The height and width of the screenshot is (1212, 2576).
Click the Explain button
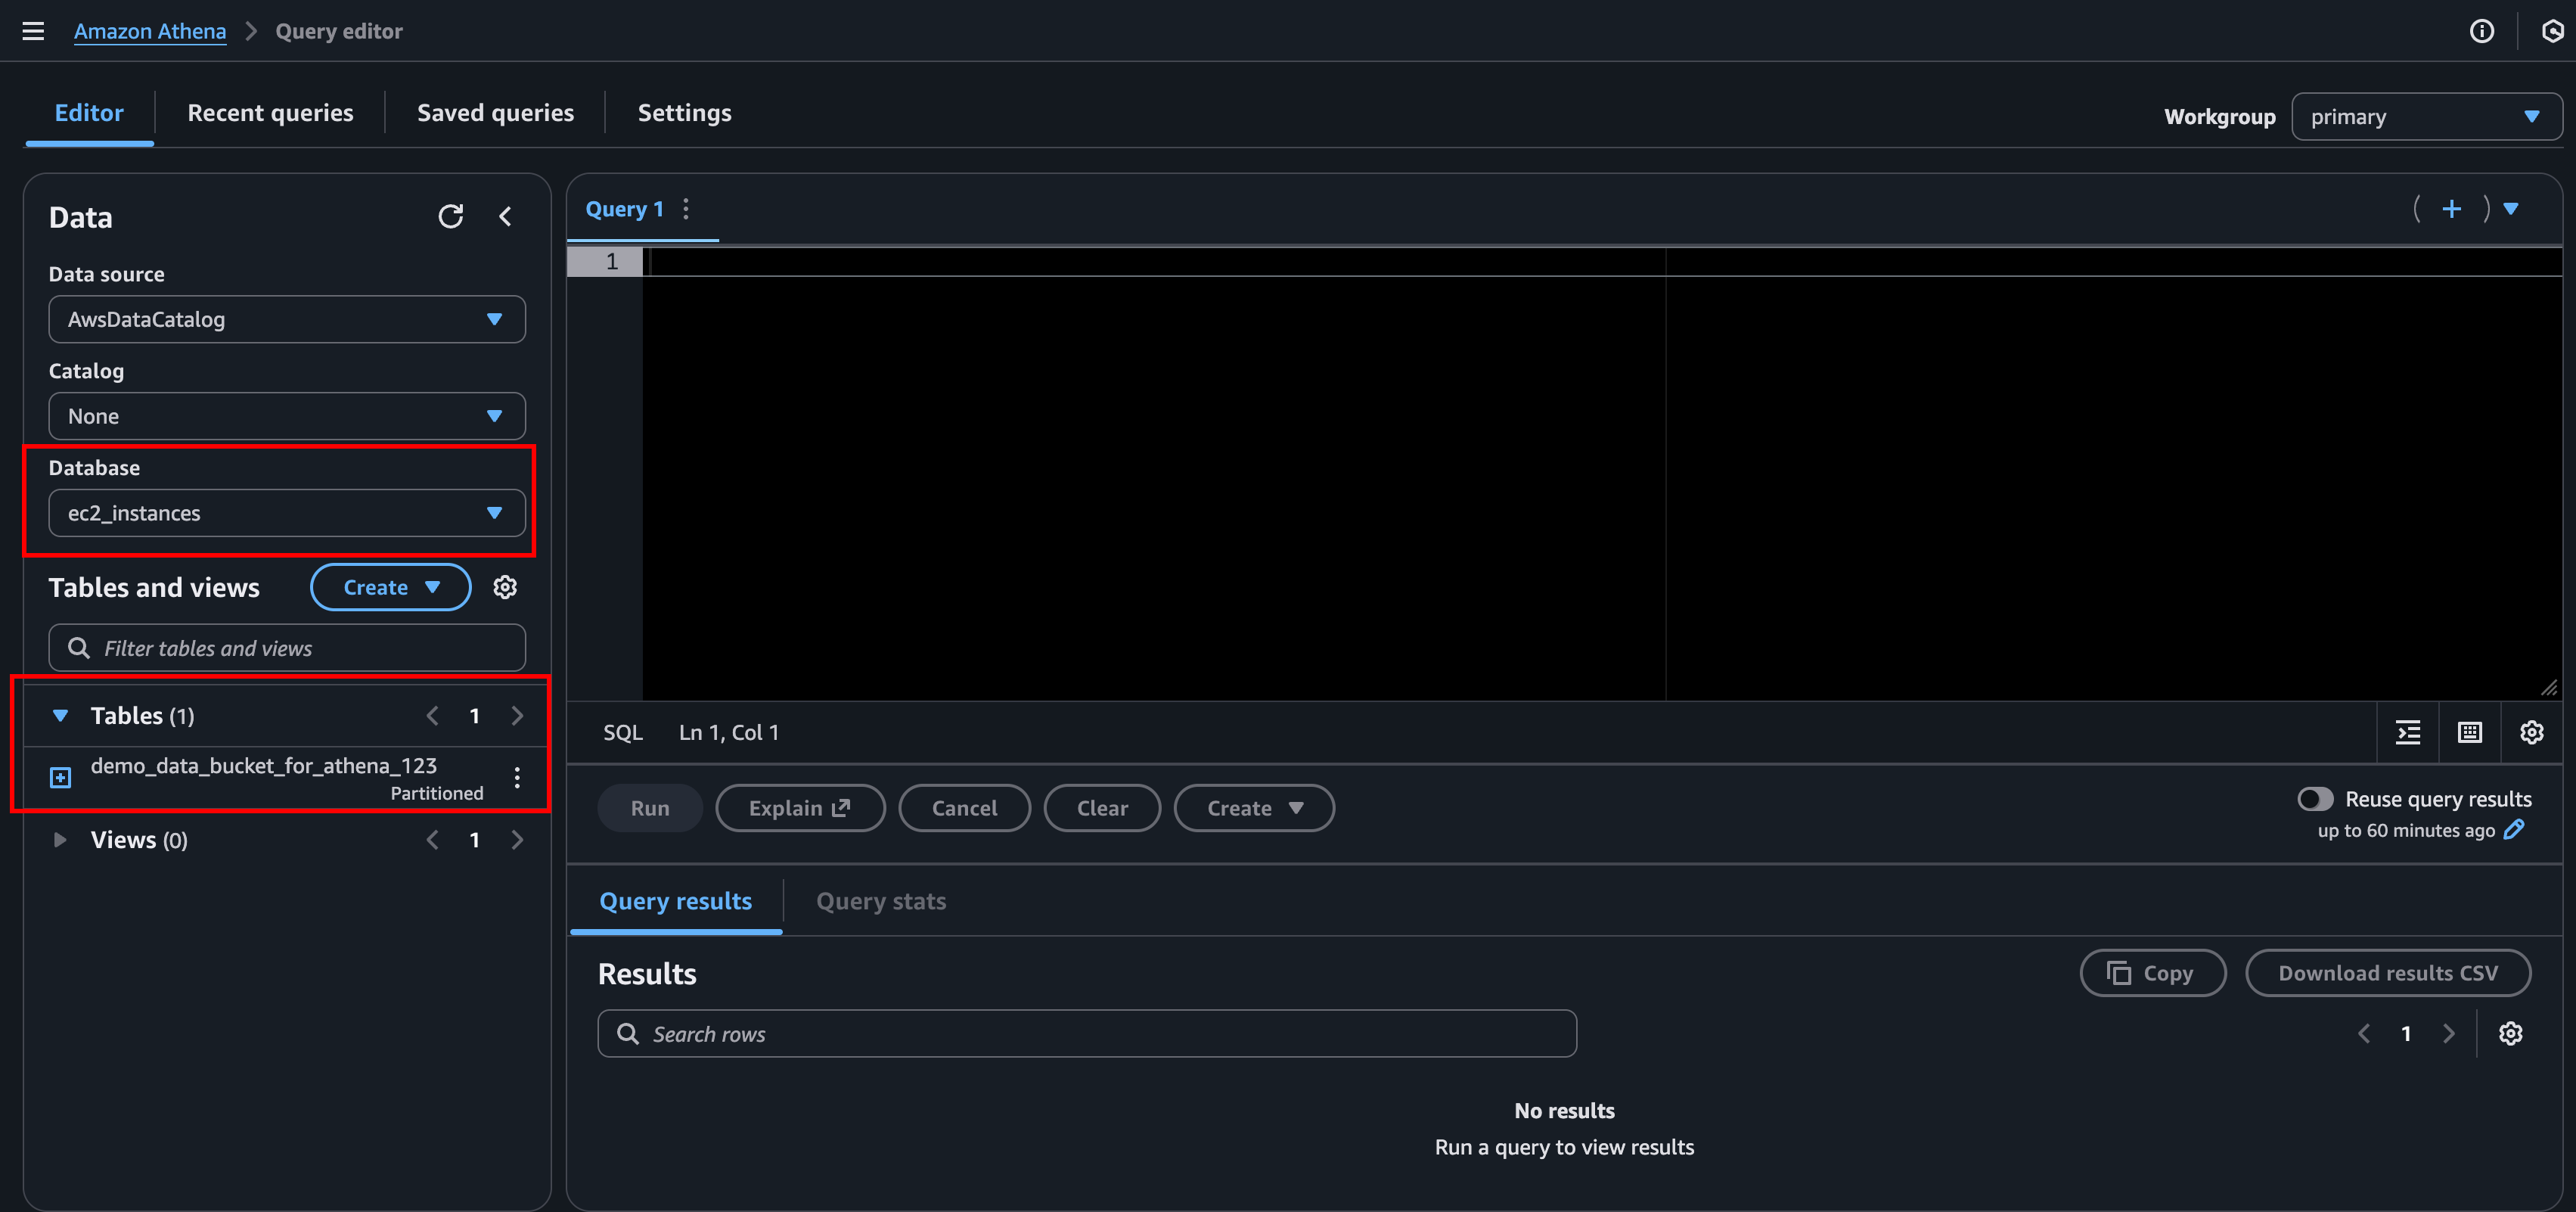[799, 808]
